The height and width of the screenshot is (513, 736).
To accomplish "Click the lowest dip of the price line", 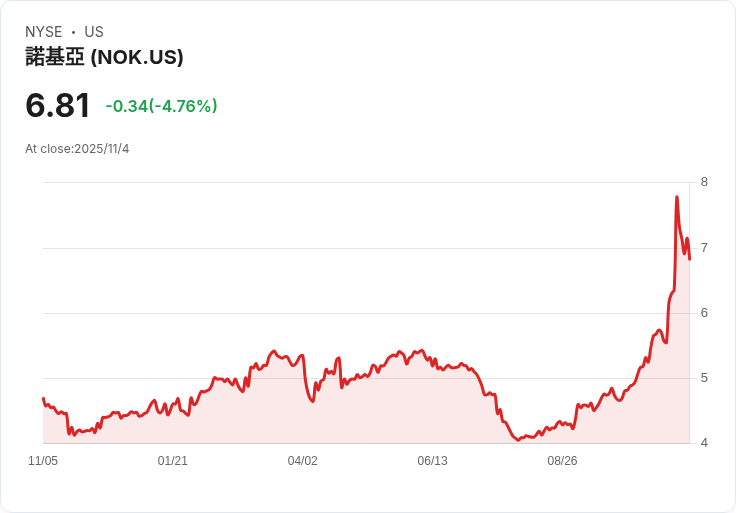I will (x=519, y=440).
